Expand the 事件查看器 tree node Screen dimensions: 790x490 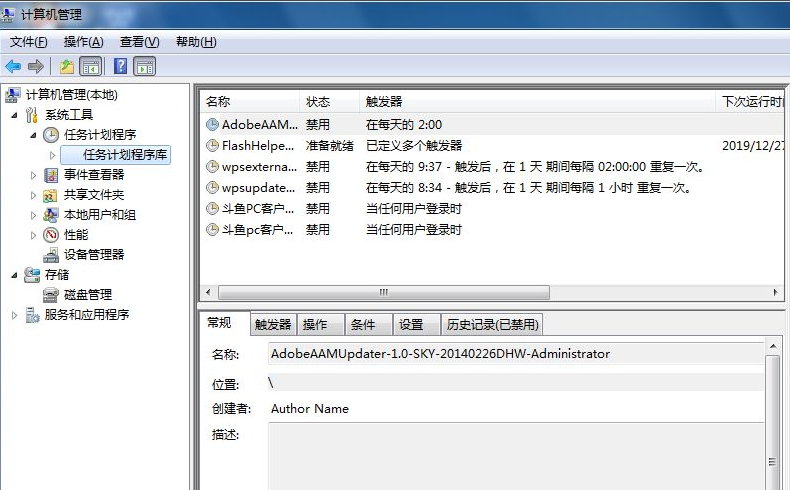pyautogui.click(x=34, y=175)
